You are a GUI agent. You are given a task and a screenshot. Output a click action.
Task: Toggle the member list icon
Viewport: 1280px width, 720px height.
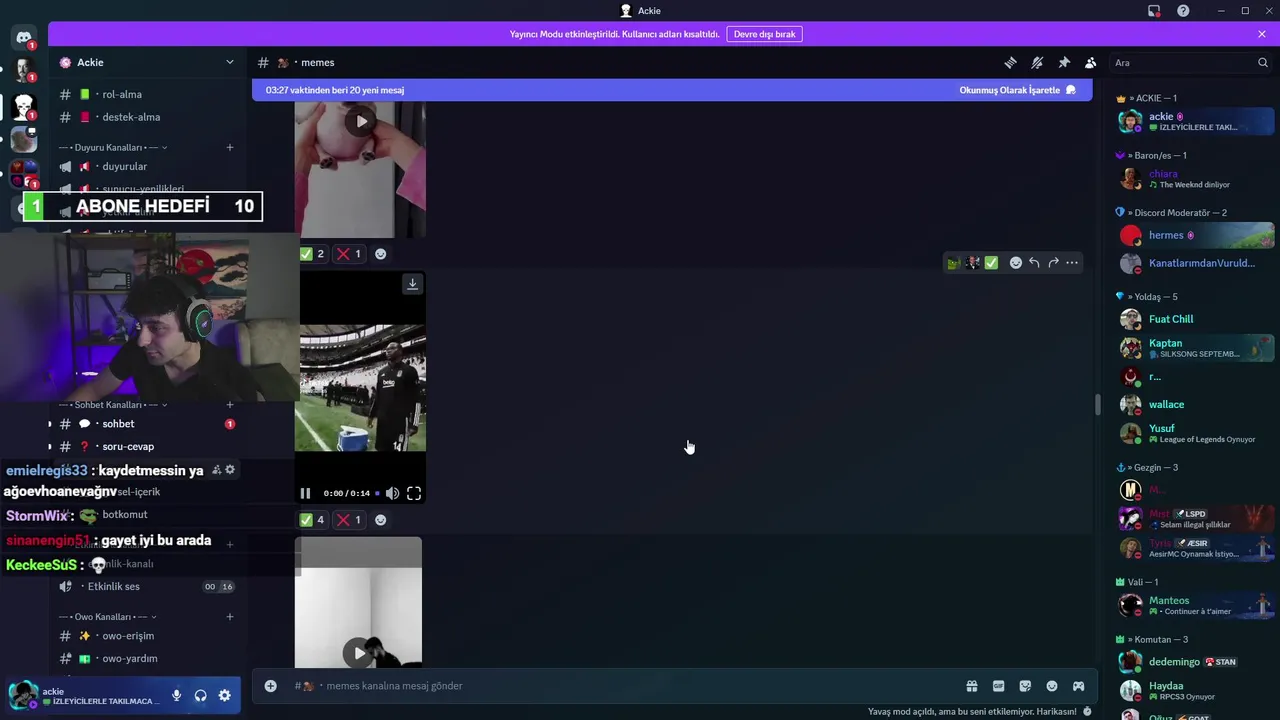(1091, 62)
